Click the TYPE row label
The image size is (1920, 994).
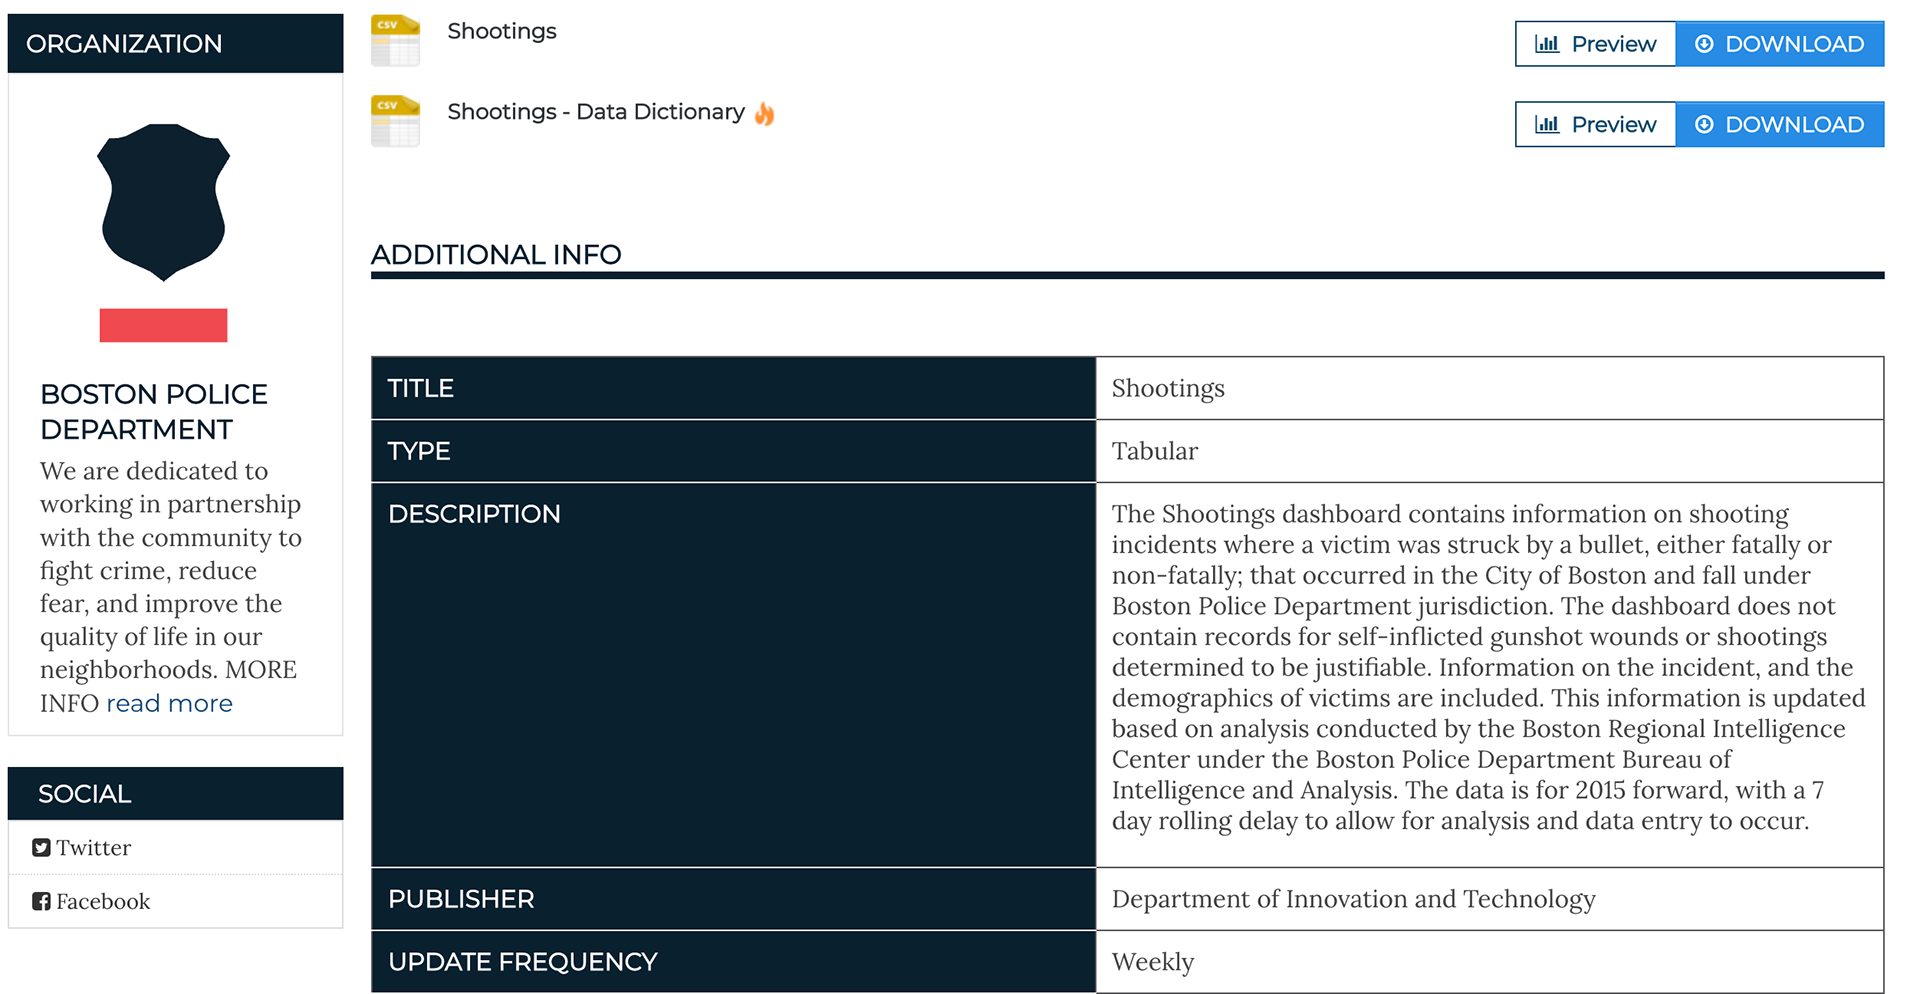point(419,451)
